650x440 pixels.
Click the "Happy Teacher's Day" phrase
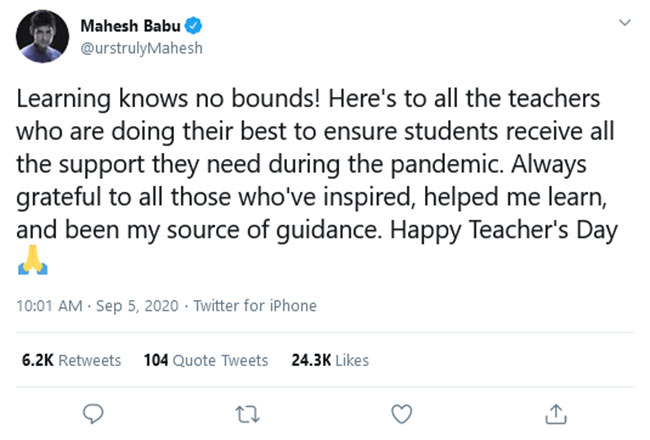pyautogui.click(x=502, y=233)
